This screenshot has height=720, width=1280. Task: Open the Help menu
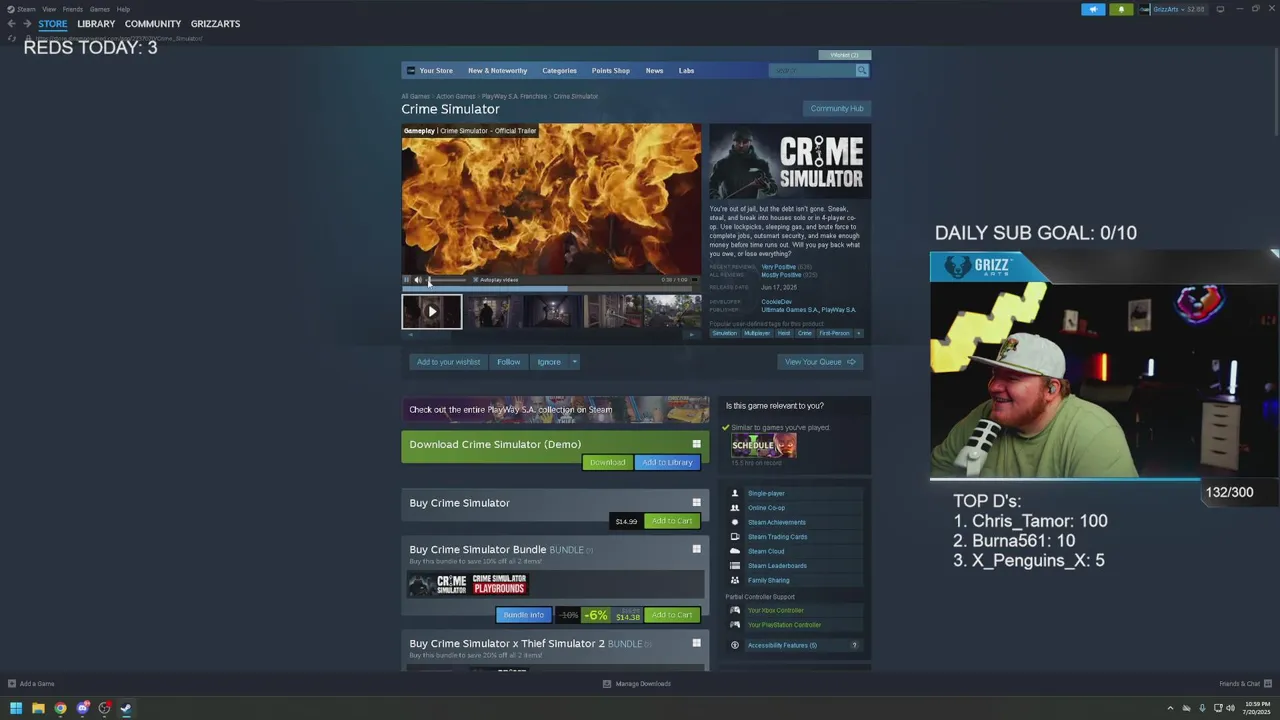(123, 9)
